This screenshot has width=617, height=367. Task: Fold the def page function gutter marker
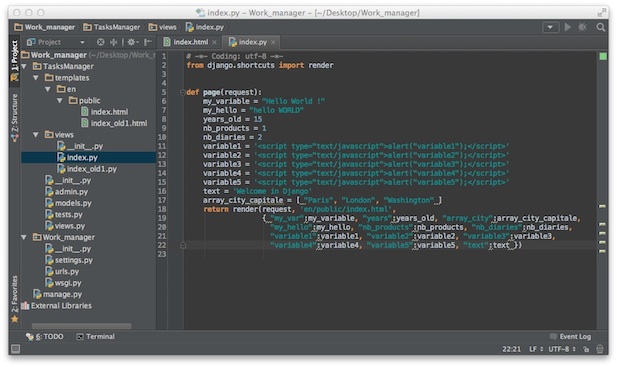point(183,93)
